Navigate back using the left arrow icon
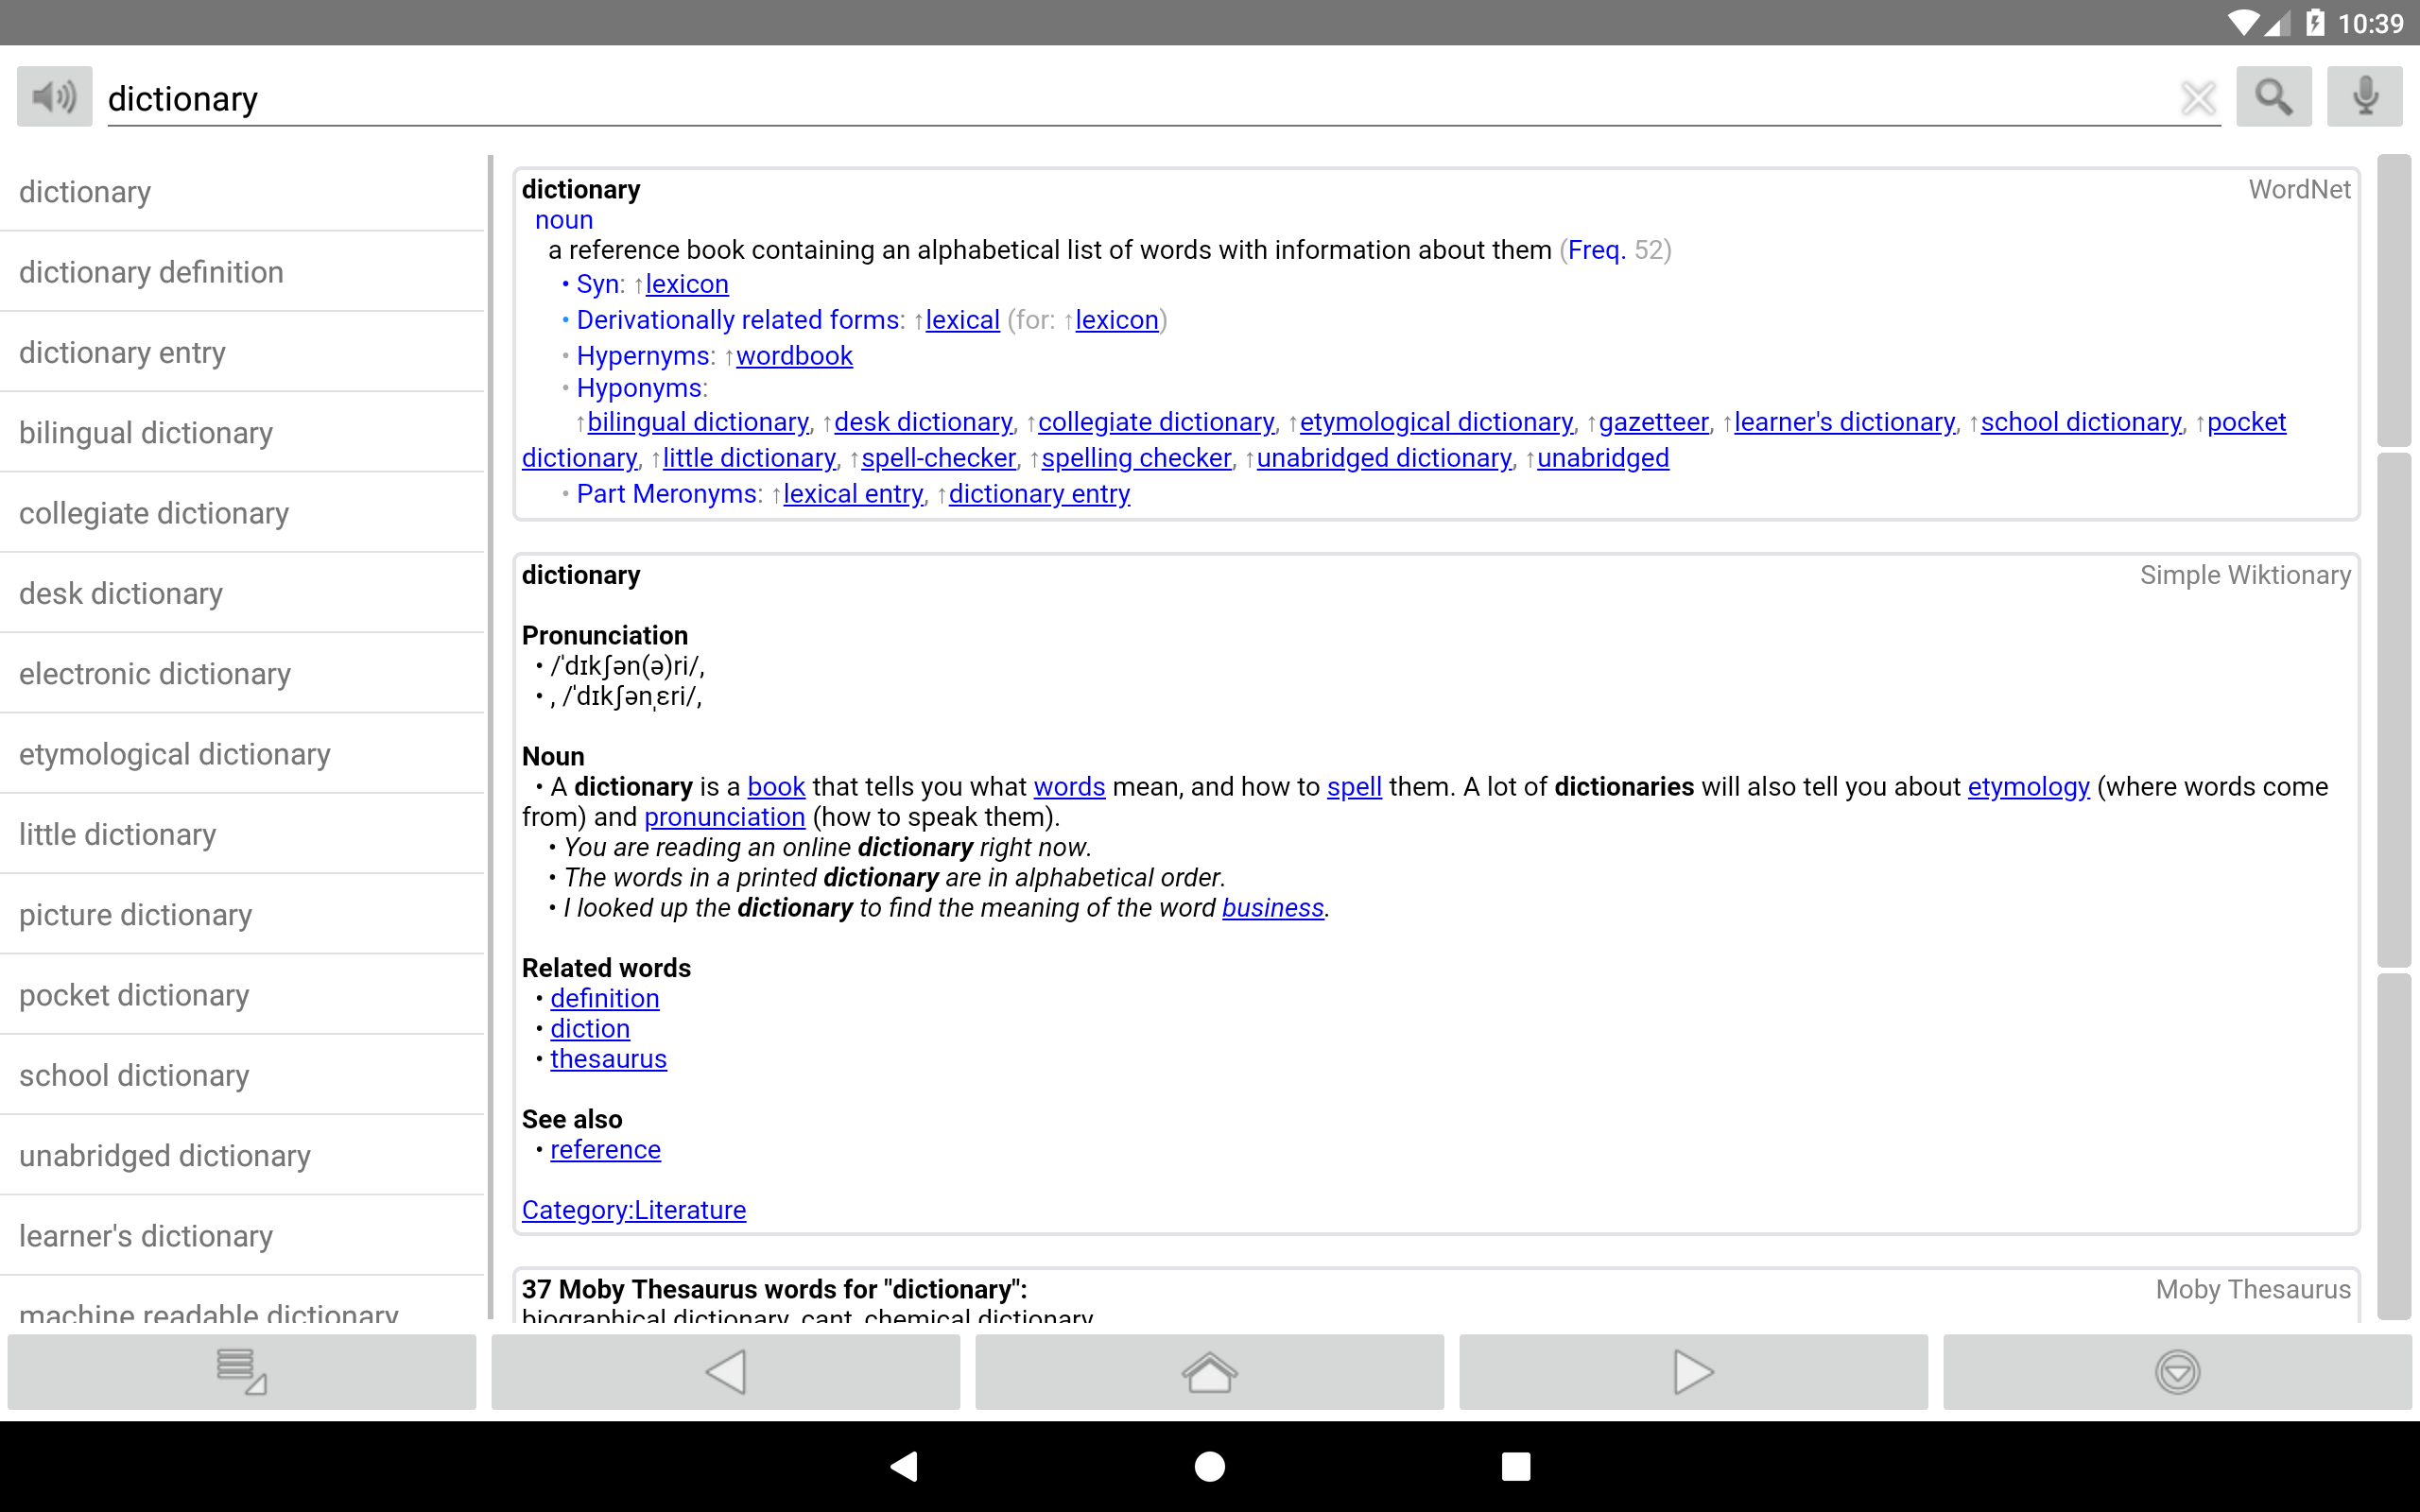 [725, 1371]
